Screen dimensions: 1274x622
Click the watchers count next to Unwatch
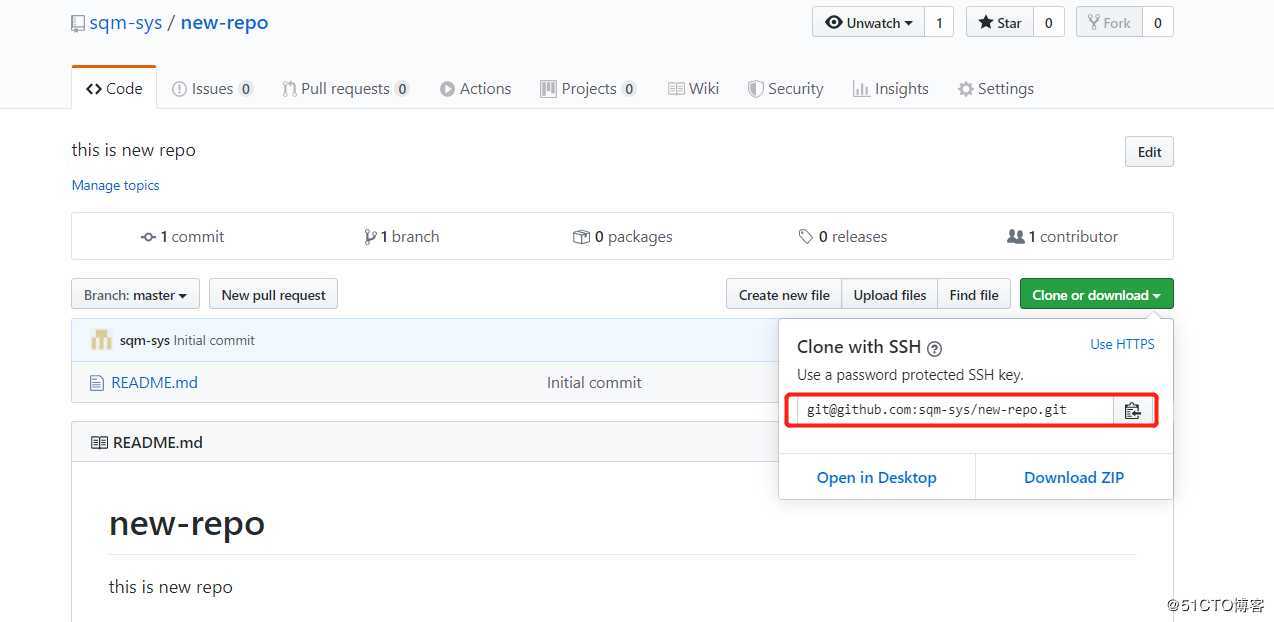939,22
